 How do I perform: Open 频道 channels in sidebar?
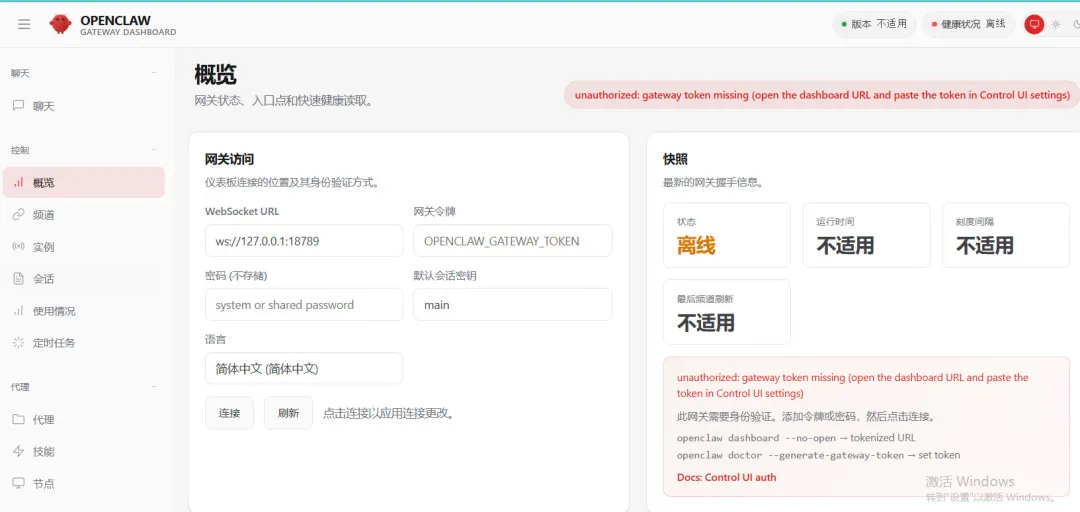83,215
